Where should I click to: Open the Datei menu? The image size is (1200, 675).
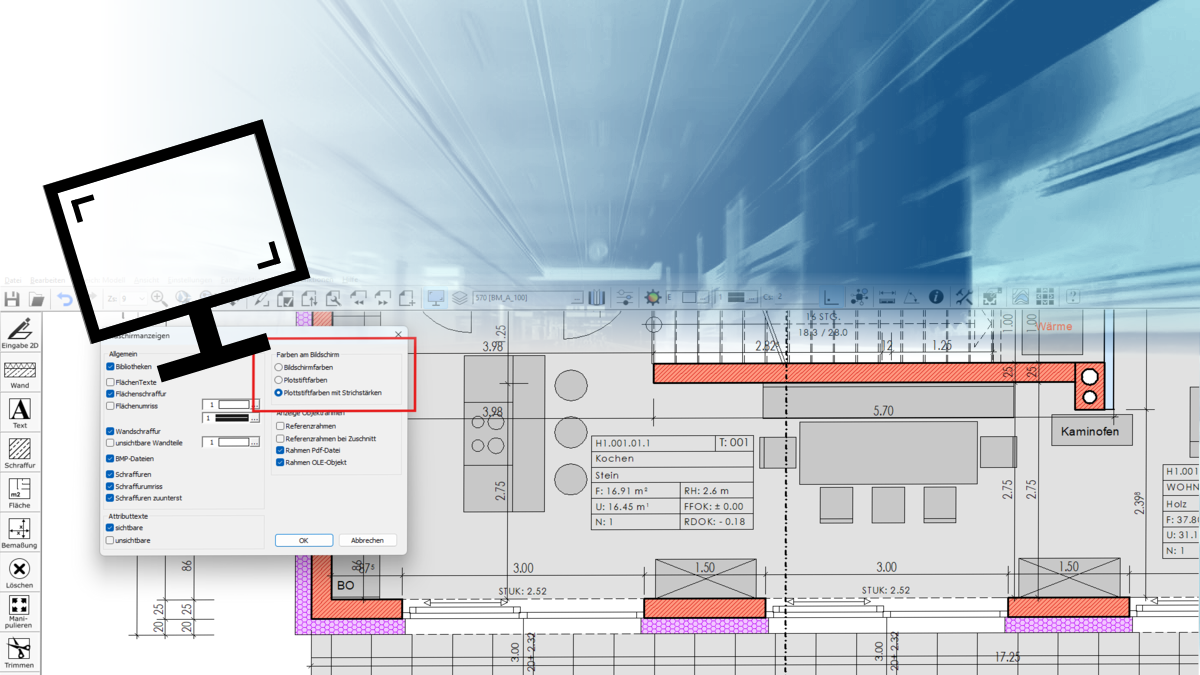point(13,280)
